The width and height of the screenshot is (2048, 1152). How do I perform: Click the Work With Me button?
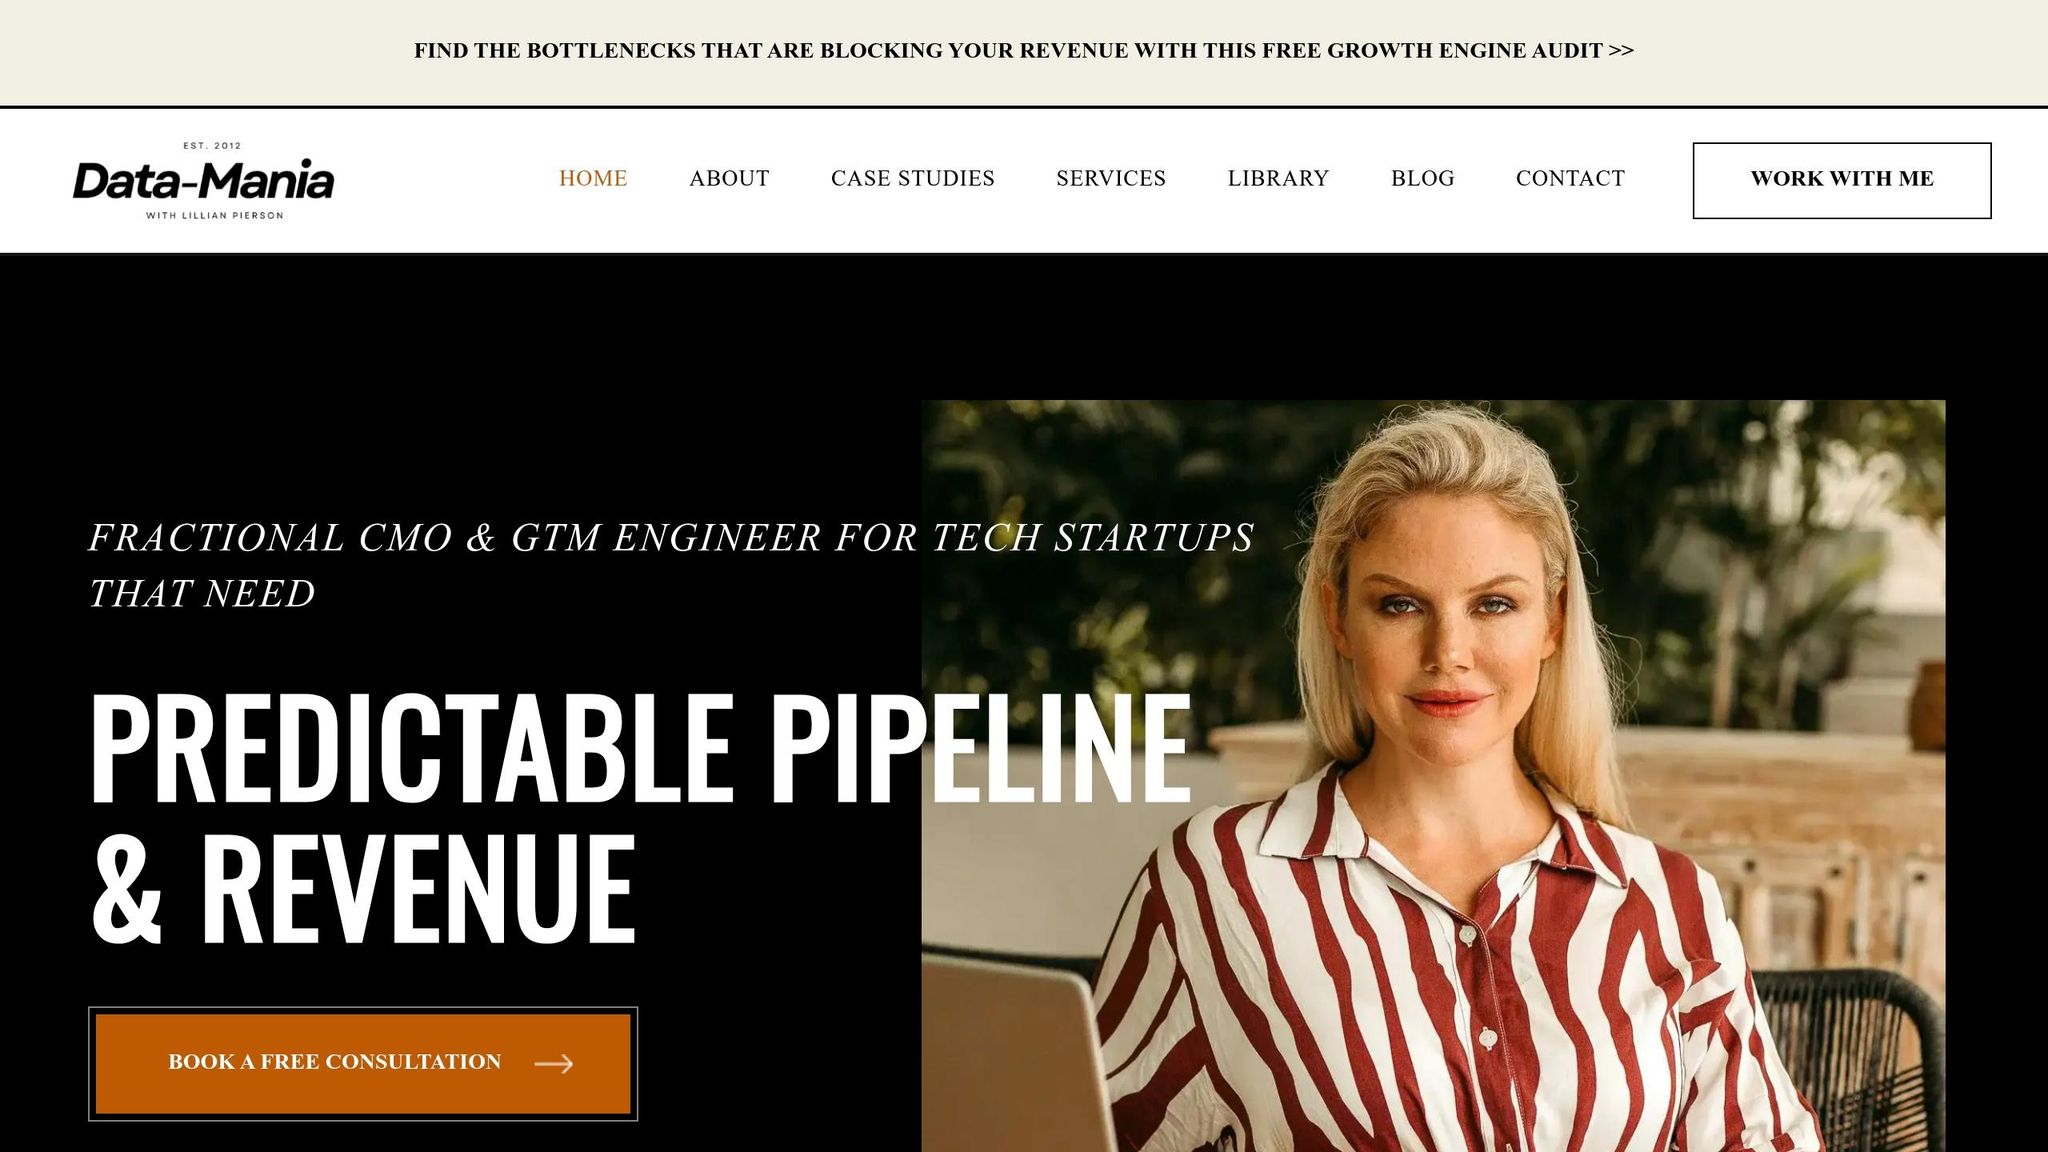1842,180
